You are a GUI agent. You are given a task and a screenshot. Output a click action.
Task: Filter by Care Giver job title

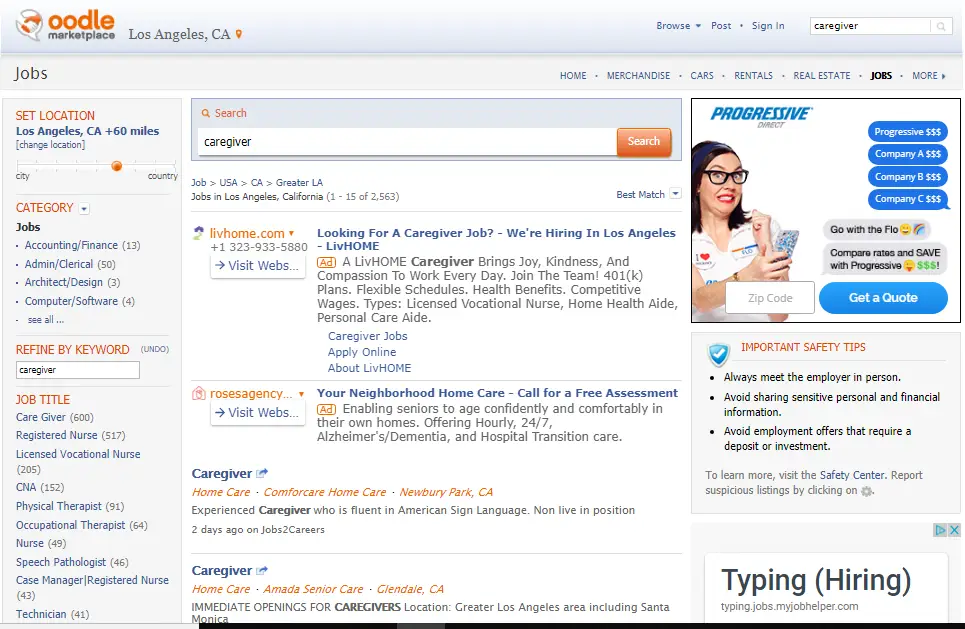click(41, 417)
